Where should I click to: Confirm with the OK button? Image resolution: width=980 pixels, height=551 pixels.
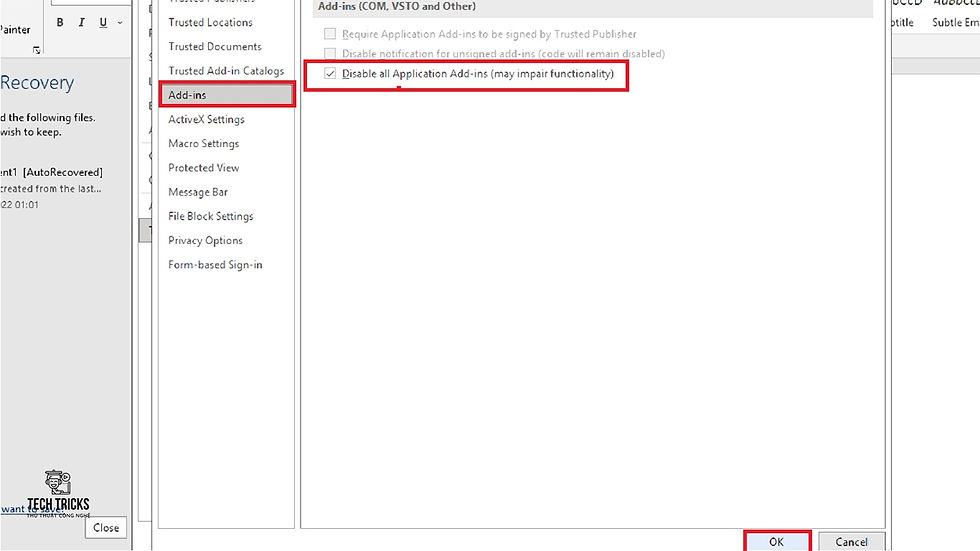(x=777, y=542)
